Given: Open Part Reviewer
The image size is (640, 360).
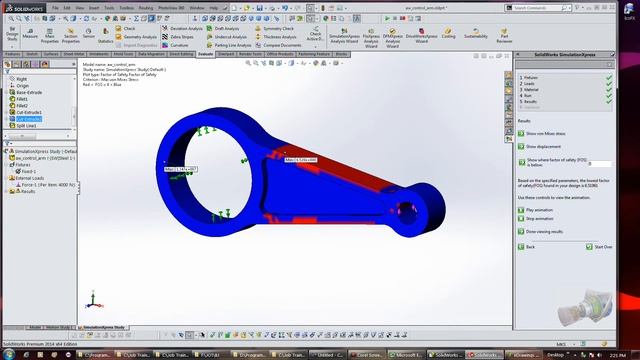Looking at the screenshot, I should (x=504, y=36).
